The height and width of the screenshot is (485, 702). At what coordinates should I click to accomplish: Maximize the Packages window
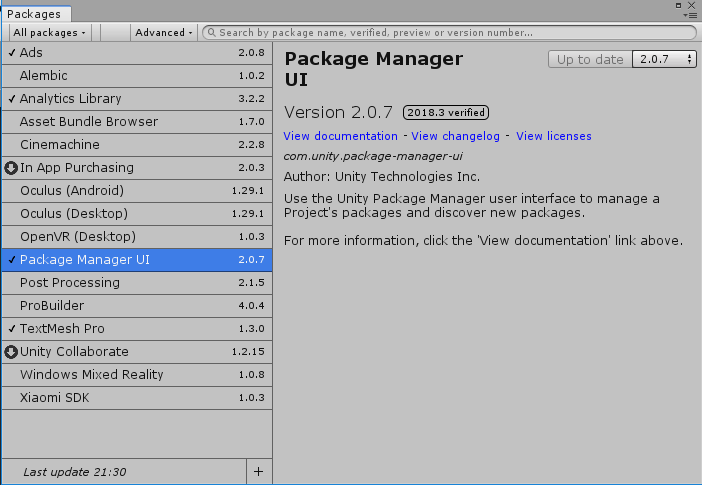(679, 5)
